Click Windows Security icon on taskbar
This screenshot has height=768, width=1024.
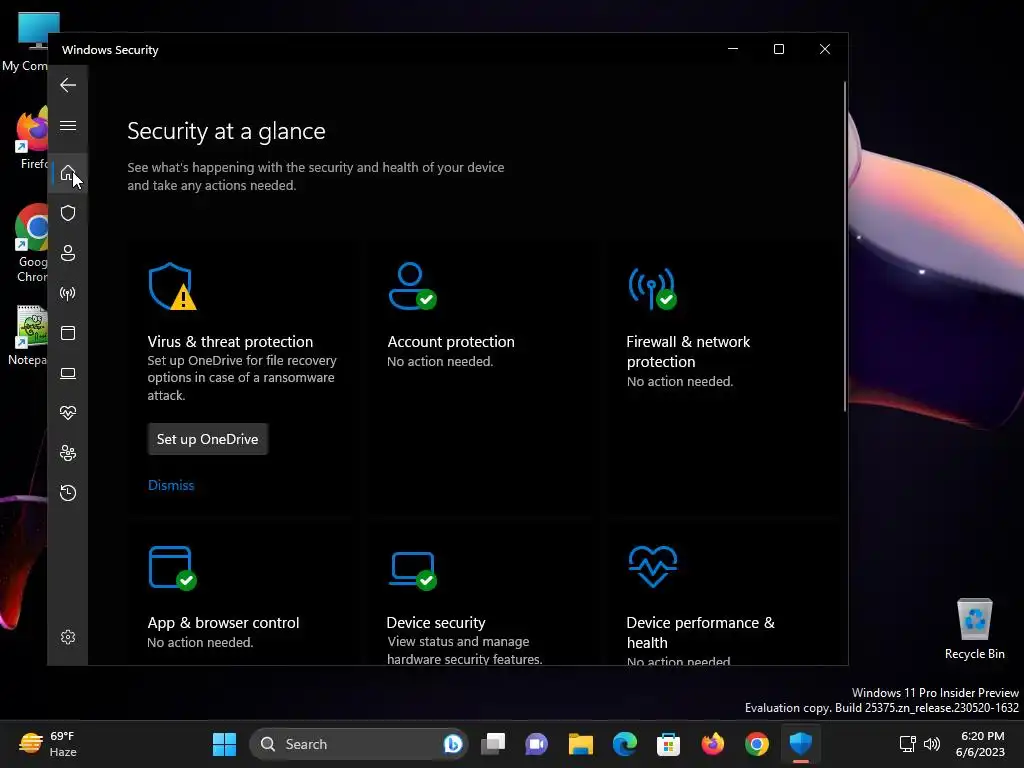tap(801, 744)
